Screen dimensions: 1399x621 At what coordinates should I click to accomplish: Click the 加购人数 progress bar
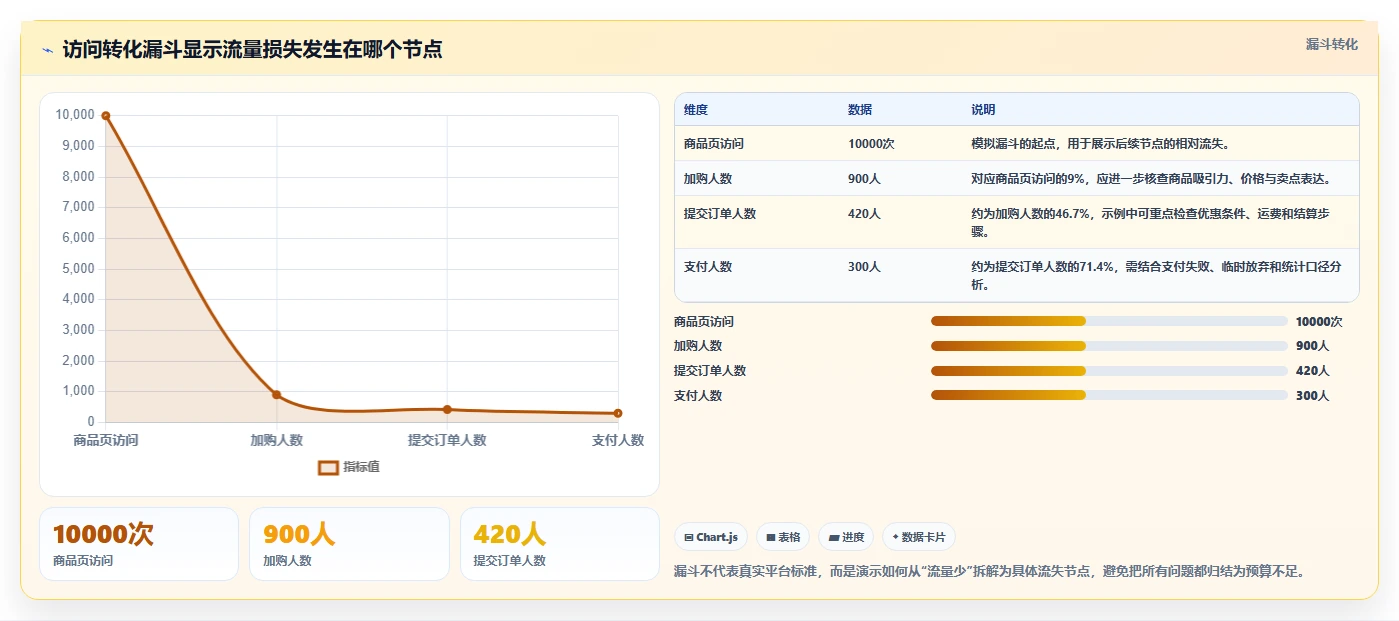pos(1109,346)
